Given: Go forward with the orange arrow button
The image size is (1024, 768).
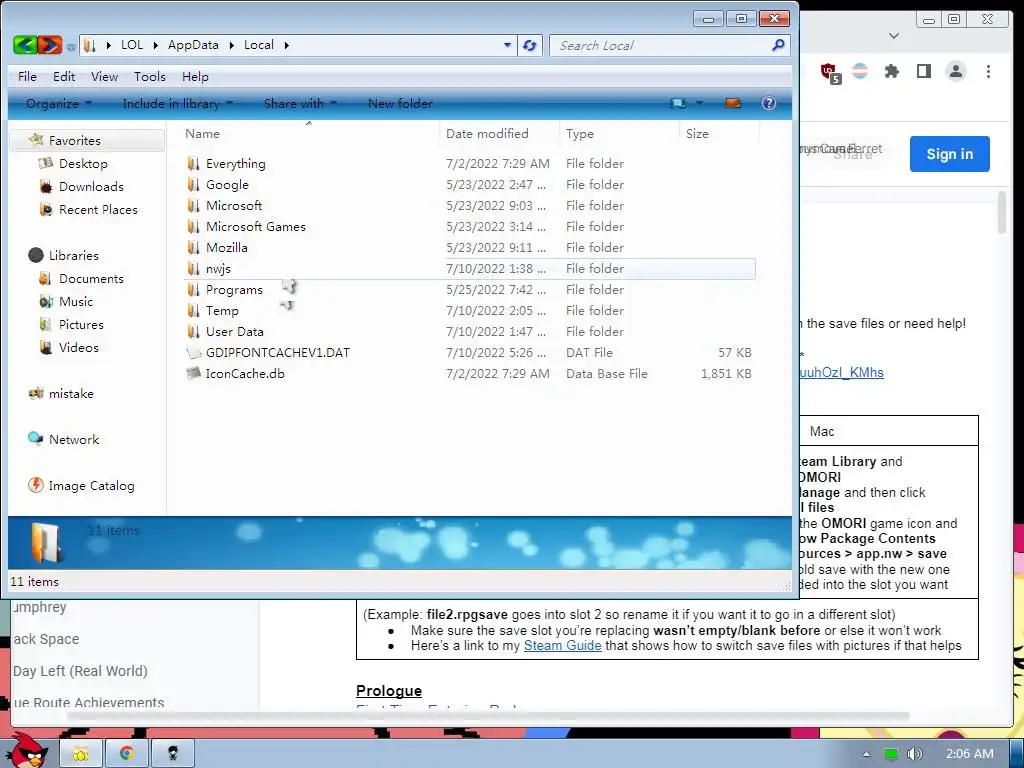Looking at the screenshot, I should 50,45.
